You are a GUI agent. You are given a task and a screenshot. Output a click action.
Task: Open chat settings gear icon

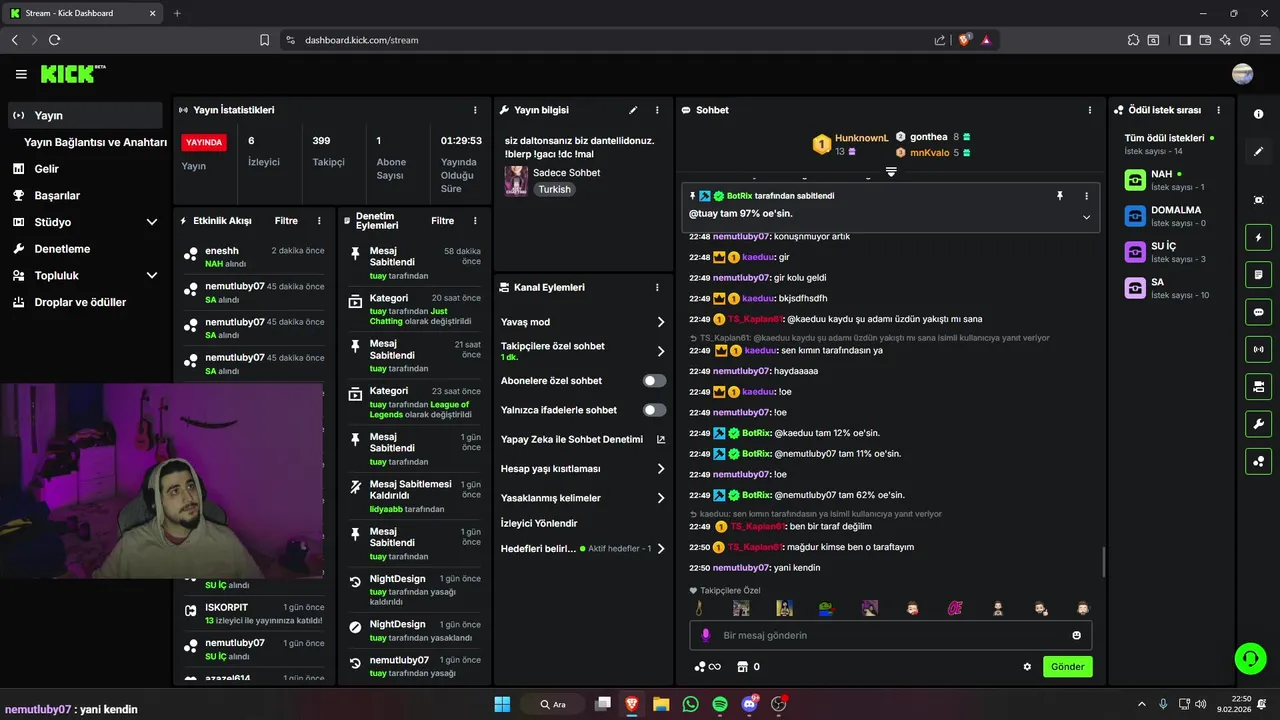click(x=1027, y=667)
